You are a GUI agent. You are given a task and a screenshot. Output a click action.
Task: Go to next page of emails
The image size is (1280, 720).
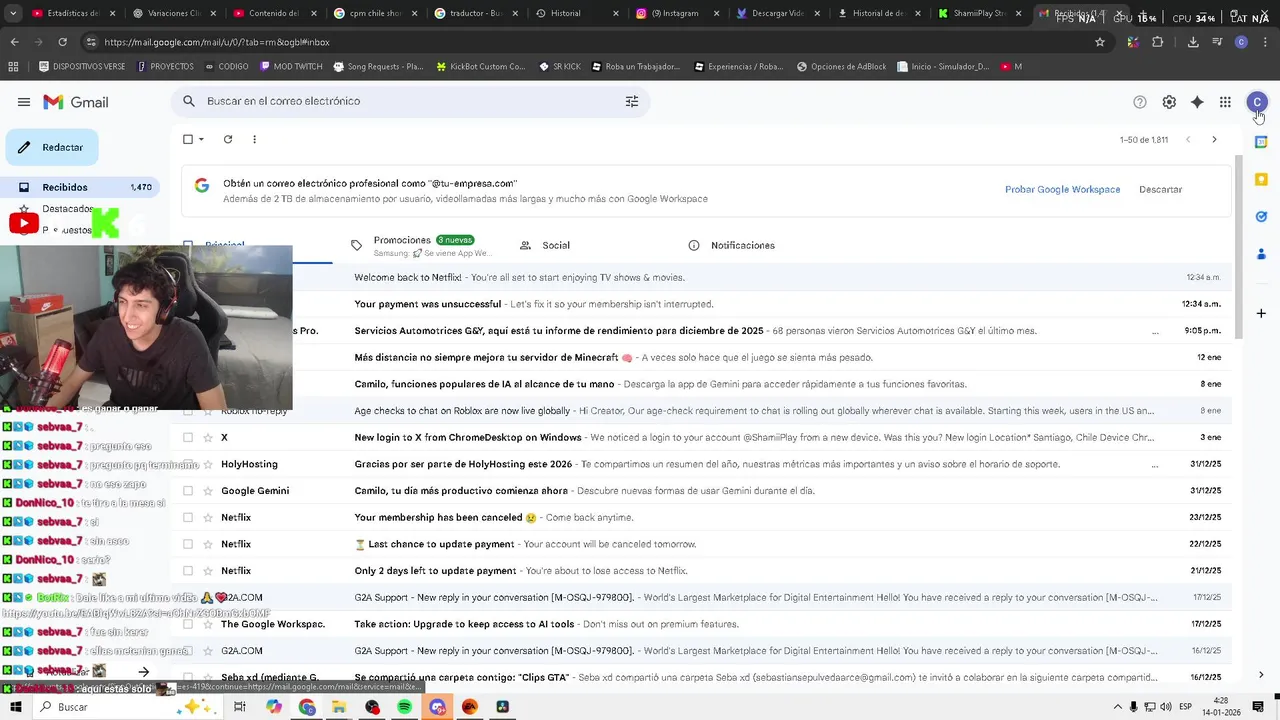coord(1214,139)
